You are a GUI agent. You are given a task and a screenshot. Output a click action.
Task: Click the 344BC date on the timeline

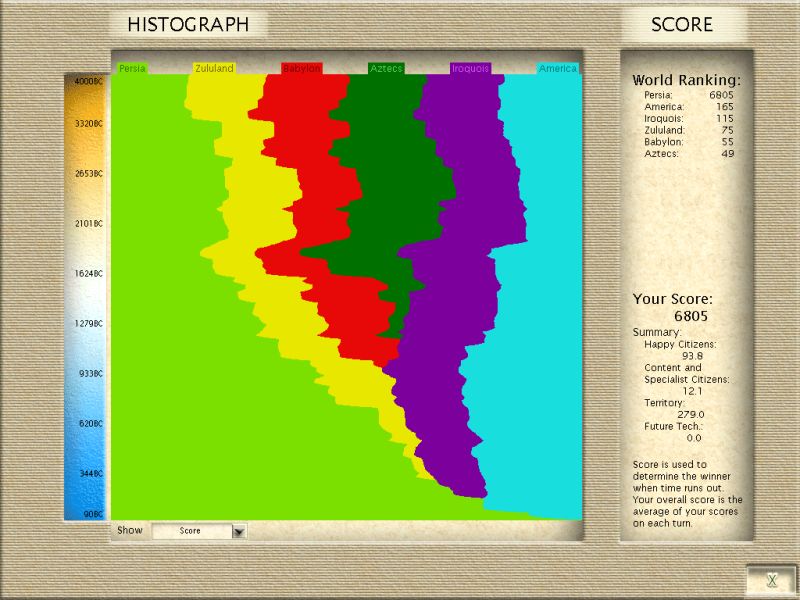91,474
